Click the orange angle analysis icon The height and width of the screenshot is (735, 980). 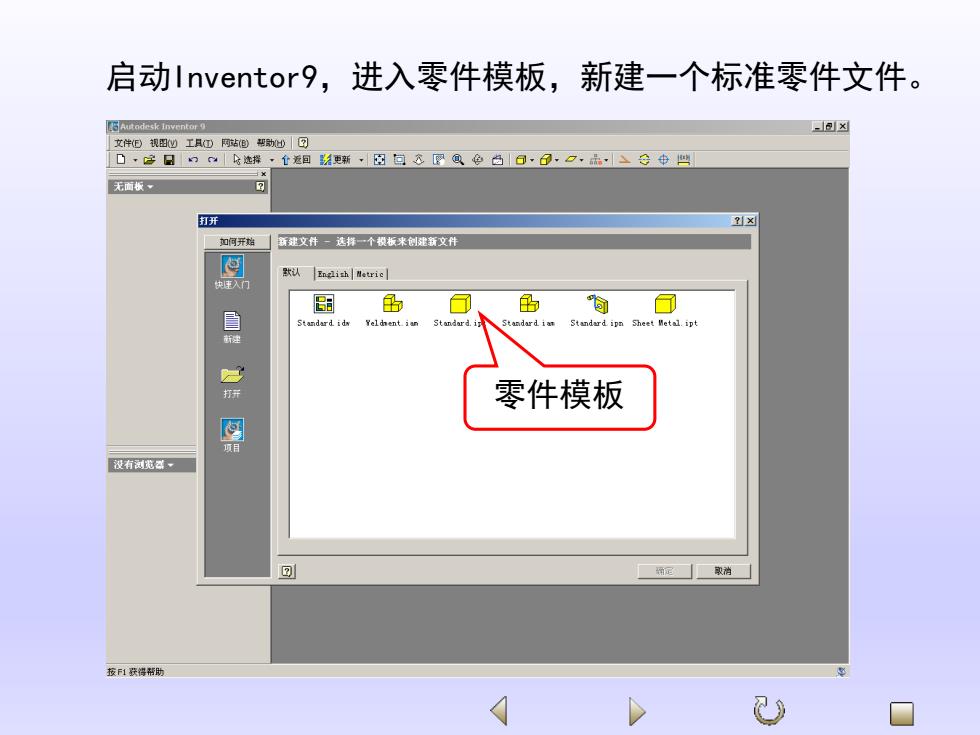[x=624, y=160]
